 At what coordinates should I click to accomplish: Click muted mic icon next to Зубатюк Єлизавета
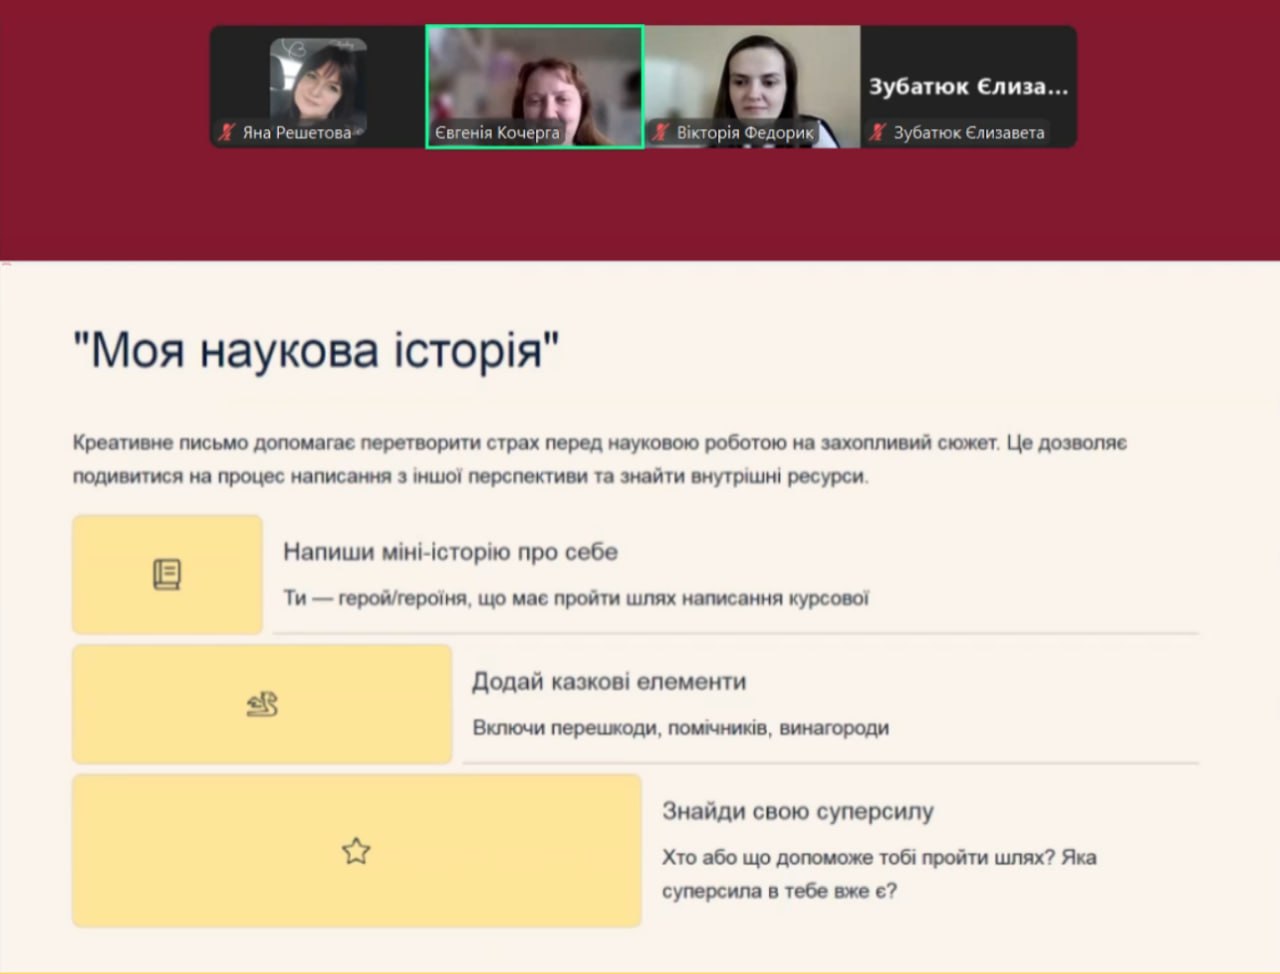coord(878,132)
